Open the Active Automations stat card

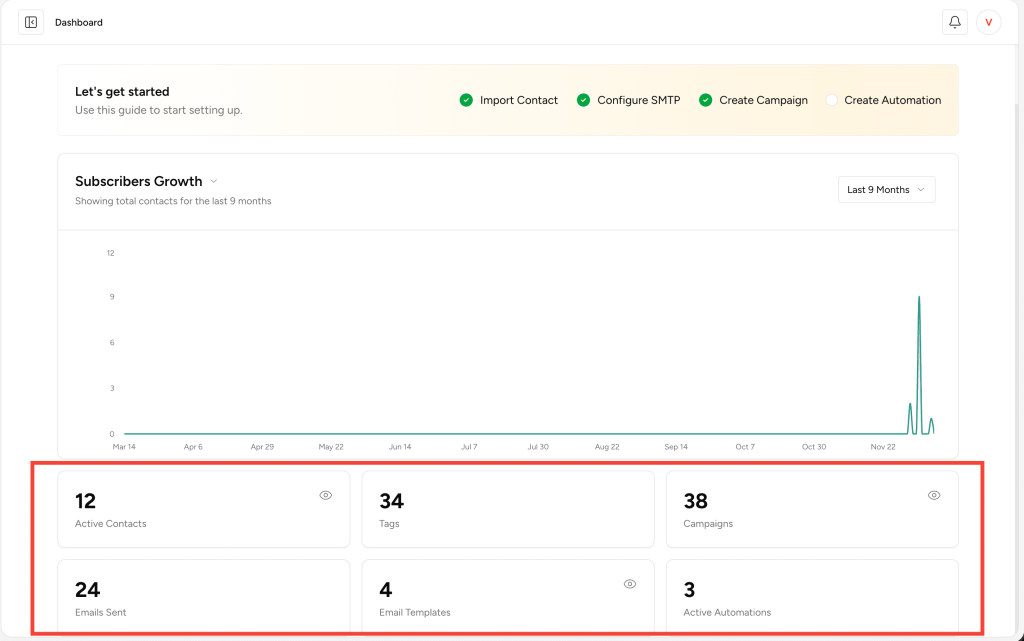click(811, 598)
